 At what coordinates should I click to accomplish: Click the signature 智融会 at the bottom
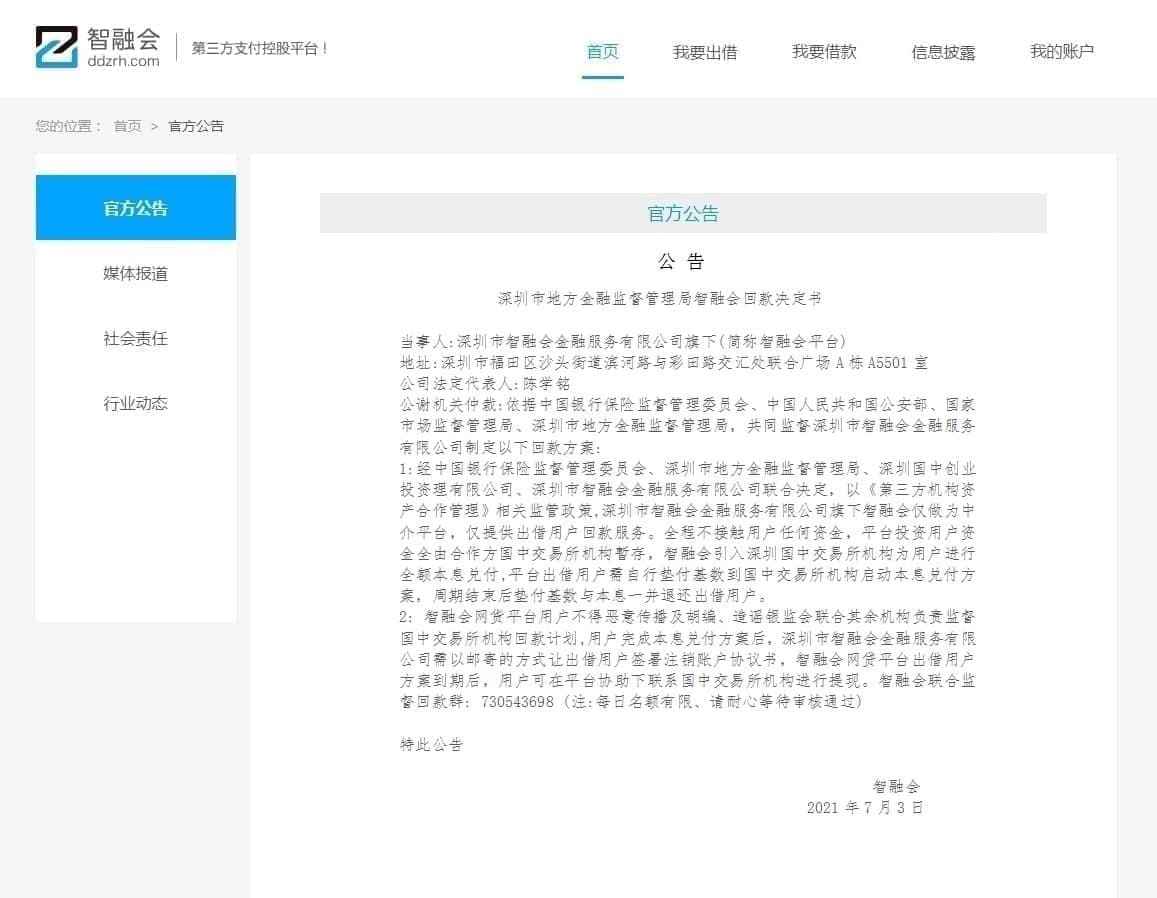coord(896,787)
